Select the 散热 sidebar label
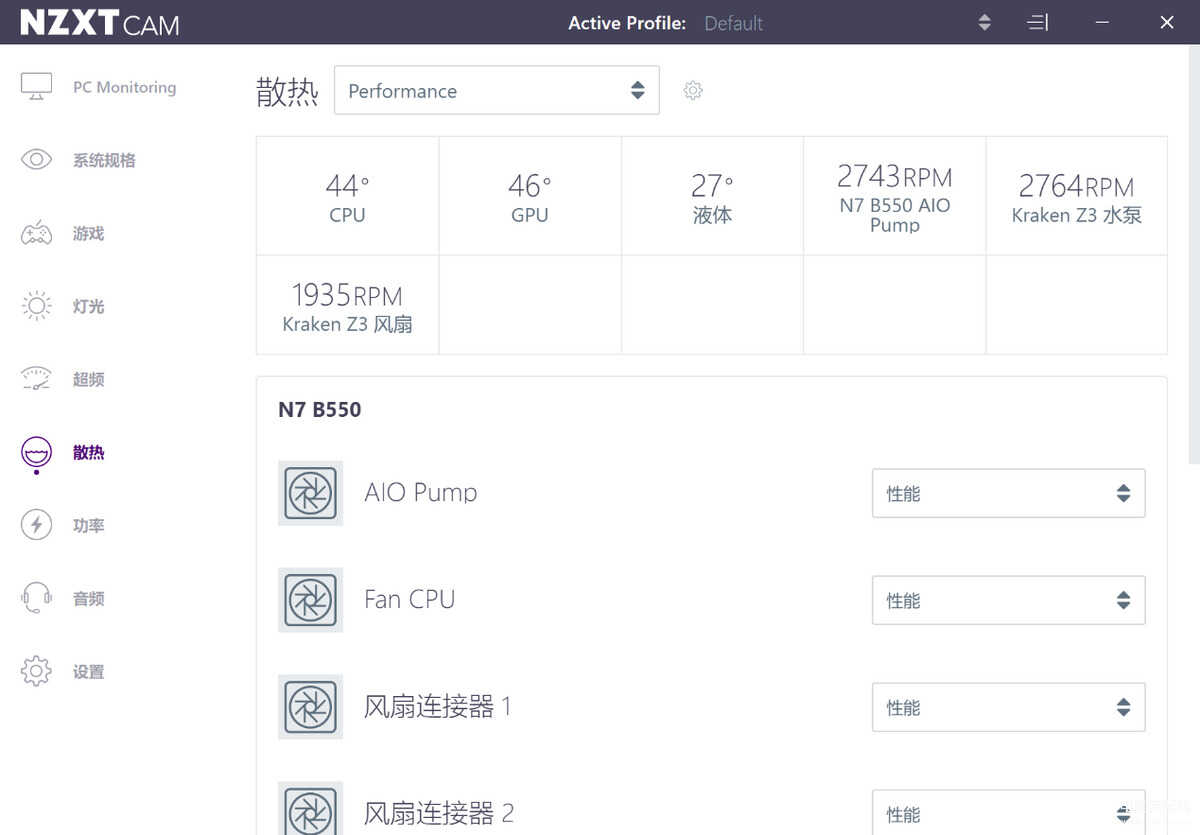 point(88,452)
